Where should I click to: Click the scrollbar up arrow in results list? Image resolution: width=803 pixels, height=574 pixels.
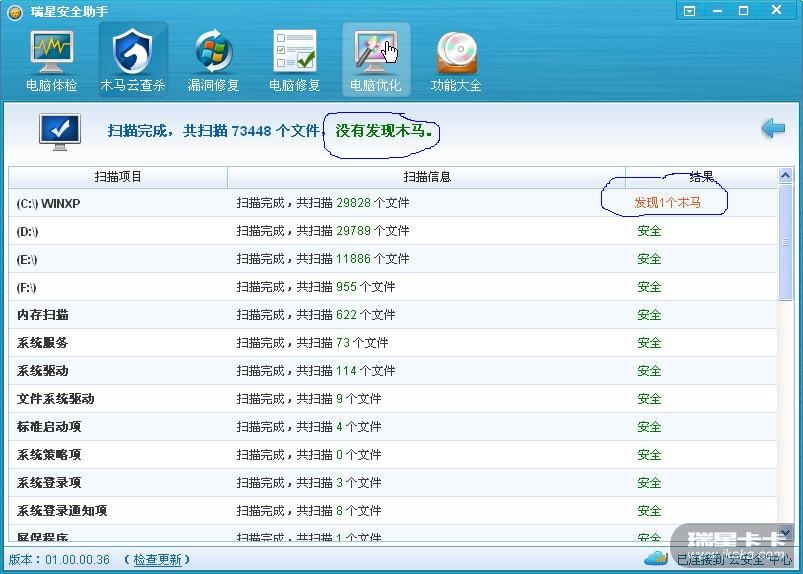[x=785, y=176]
